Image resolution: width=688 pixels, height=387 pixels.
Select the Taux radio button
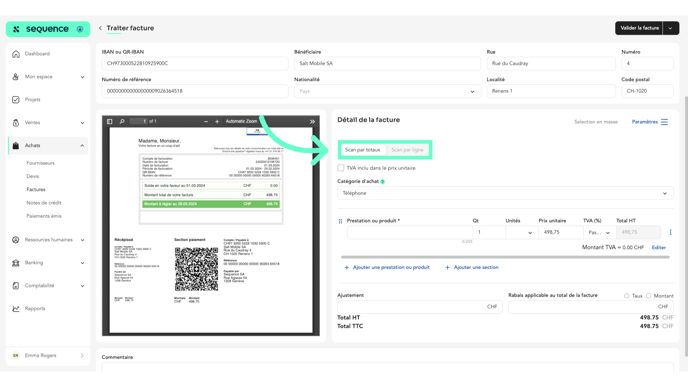click(x=626, y=296)
